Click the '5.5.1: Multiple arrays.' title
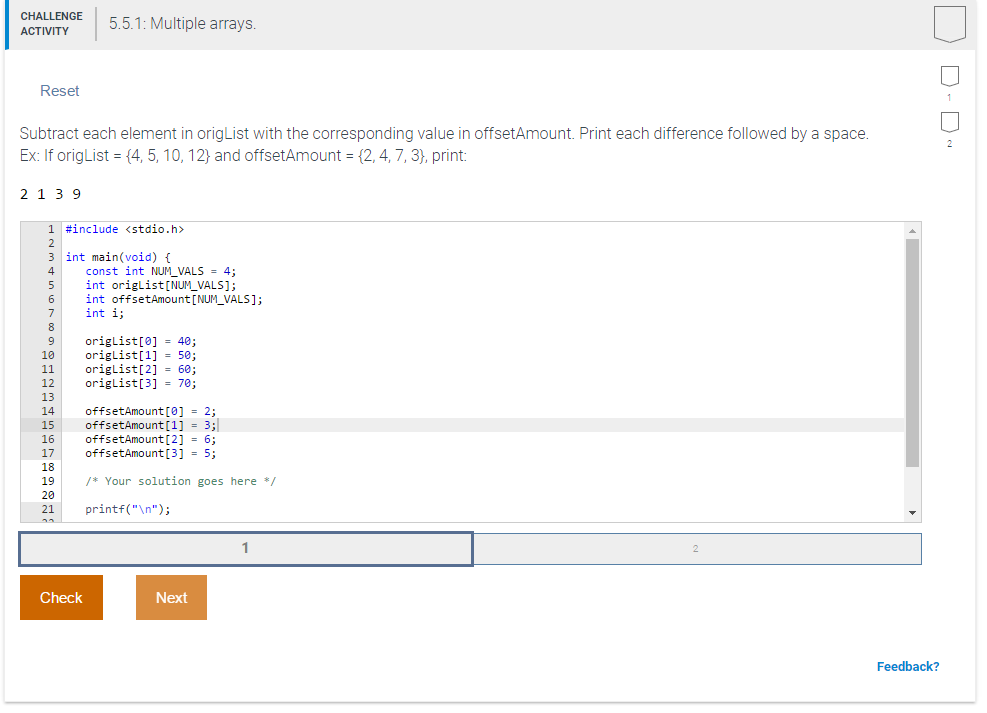 [183, 24]
